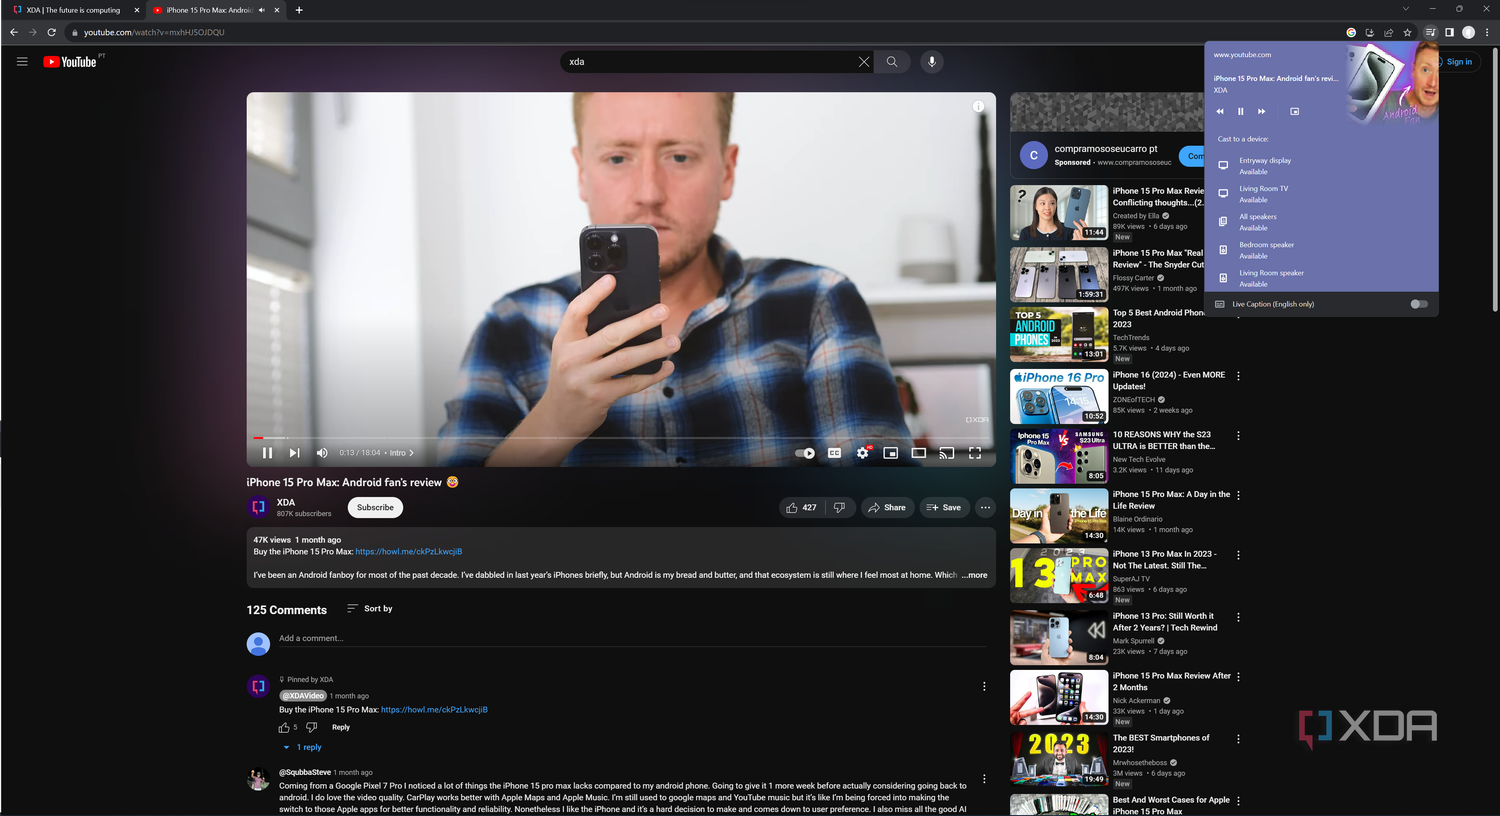Screen dimensions: 1500x816
Task: Rewind from media control popup
Action: pos(1220,112)
